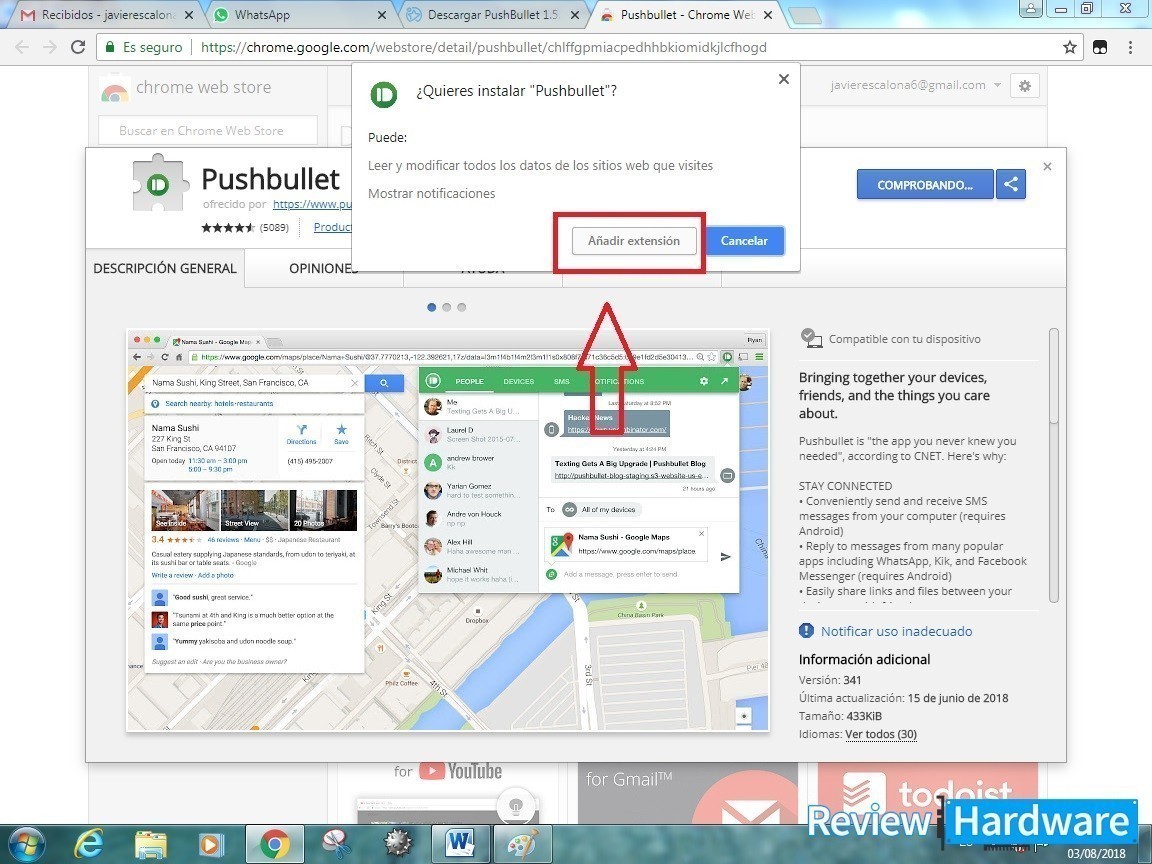Open the web store settings gear
The width and height of the screenshot is (1152, 864).
[1025, 86]
